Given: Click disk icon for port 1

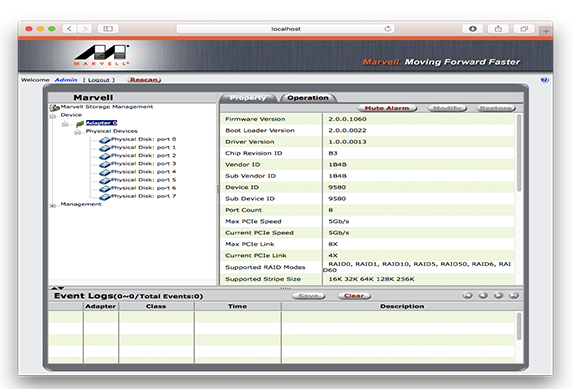Looking at the screenshot, I should [105, 148].
